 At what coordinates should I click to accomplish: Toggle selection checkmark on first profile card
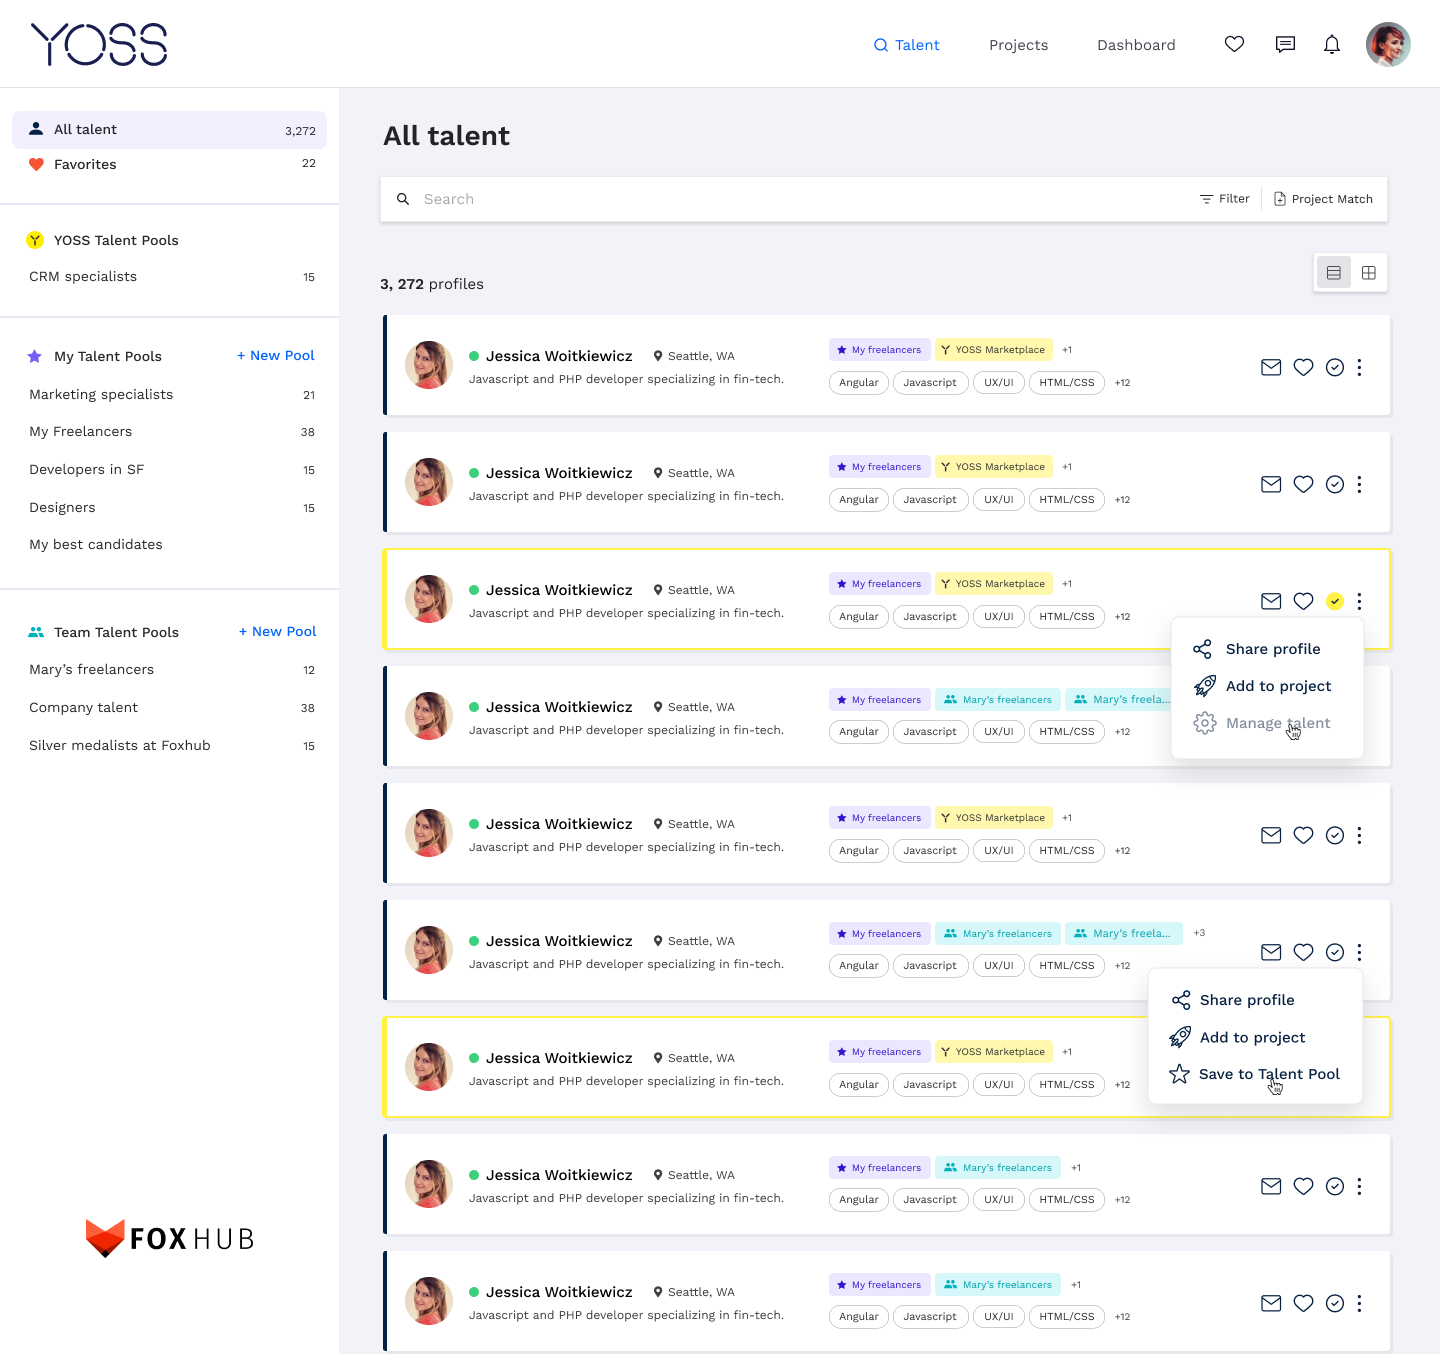[x=1335, y=367]
